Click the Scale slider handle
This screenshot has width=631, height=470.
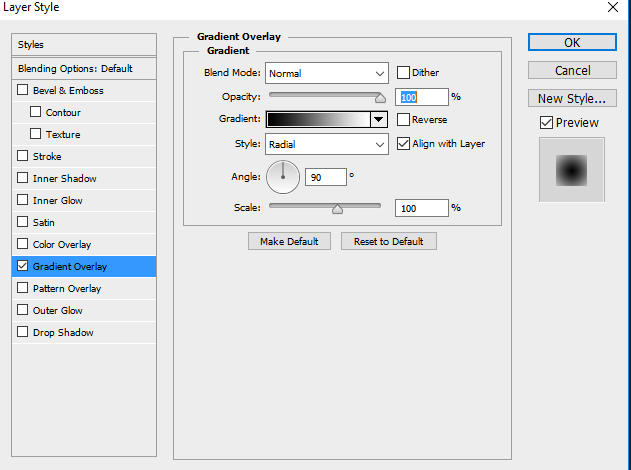pos(337,209)
